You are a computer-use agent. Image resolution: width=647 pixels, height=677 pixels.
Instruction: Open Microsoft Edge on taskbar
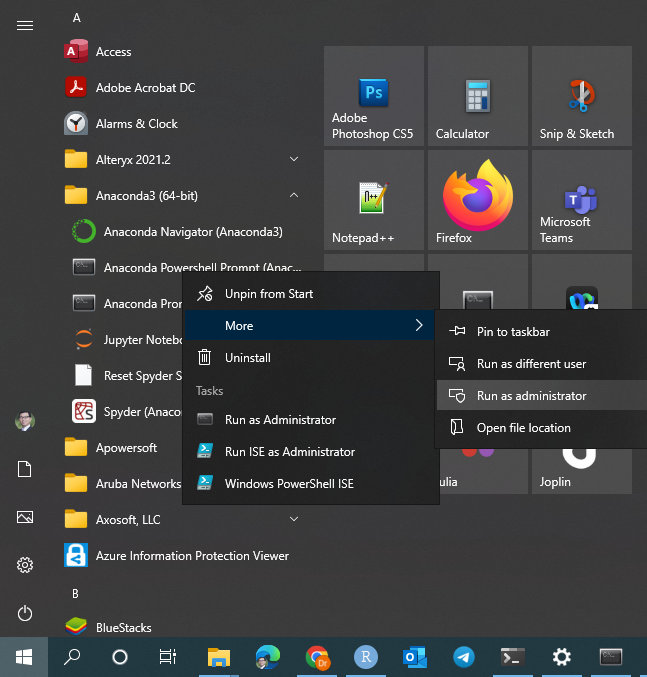(x=268, y=657)
